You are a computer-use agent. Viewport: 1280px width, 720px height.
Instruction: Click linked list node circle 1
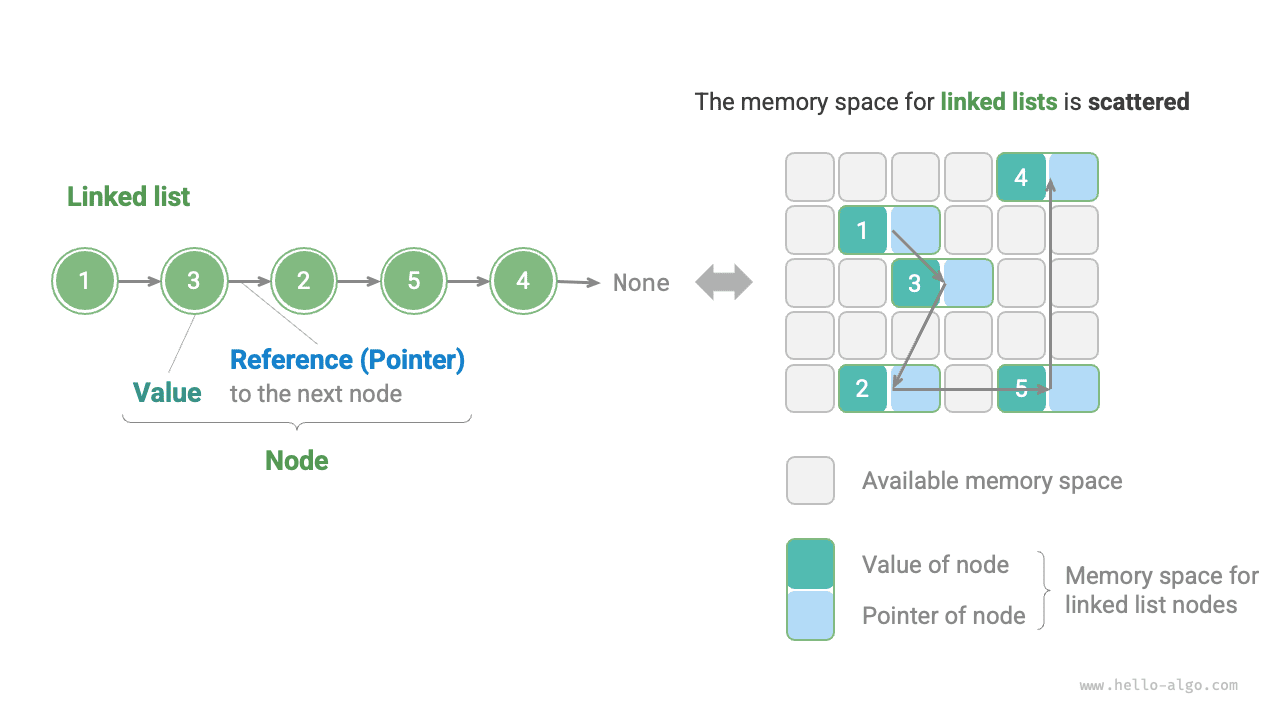click(85, 281)
